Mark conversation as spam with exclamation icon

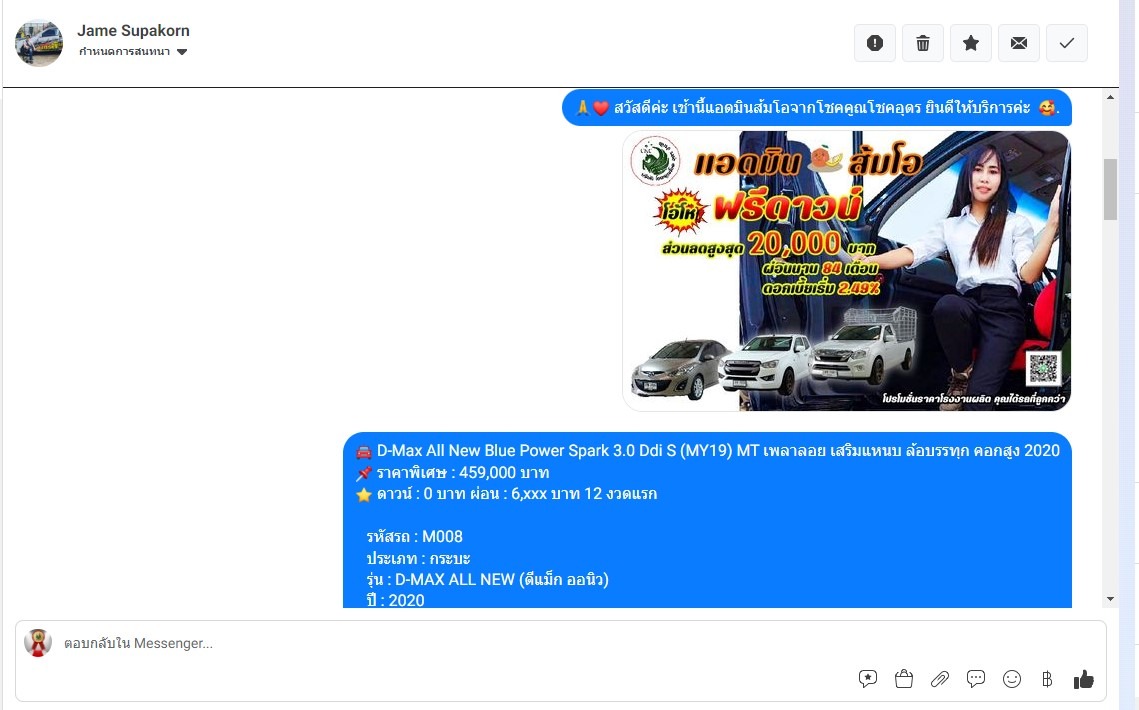pyautogui.click(x=875, y=44)
